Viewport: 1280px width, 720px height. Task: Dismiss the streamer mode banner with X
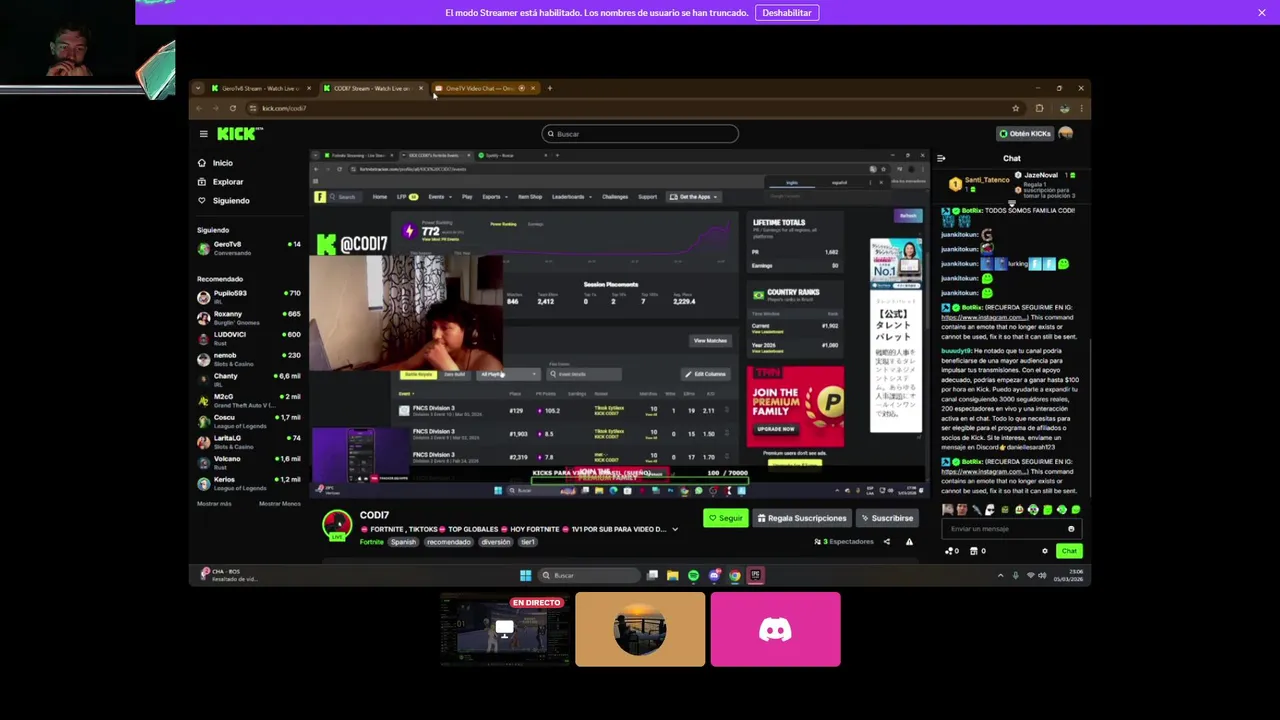pyautogui.click(x=1262, y=12)
